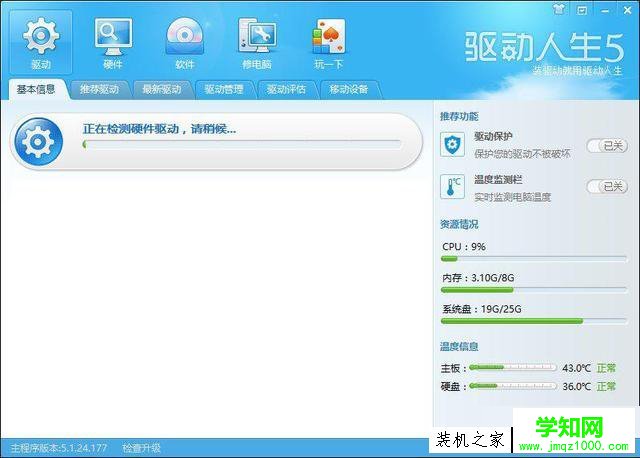This screenshot has height=458, width=640.
Task: Click the 43.0℃ motherboard temperature value
Action: 576,368
